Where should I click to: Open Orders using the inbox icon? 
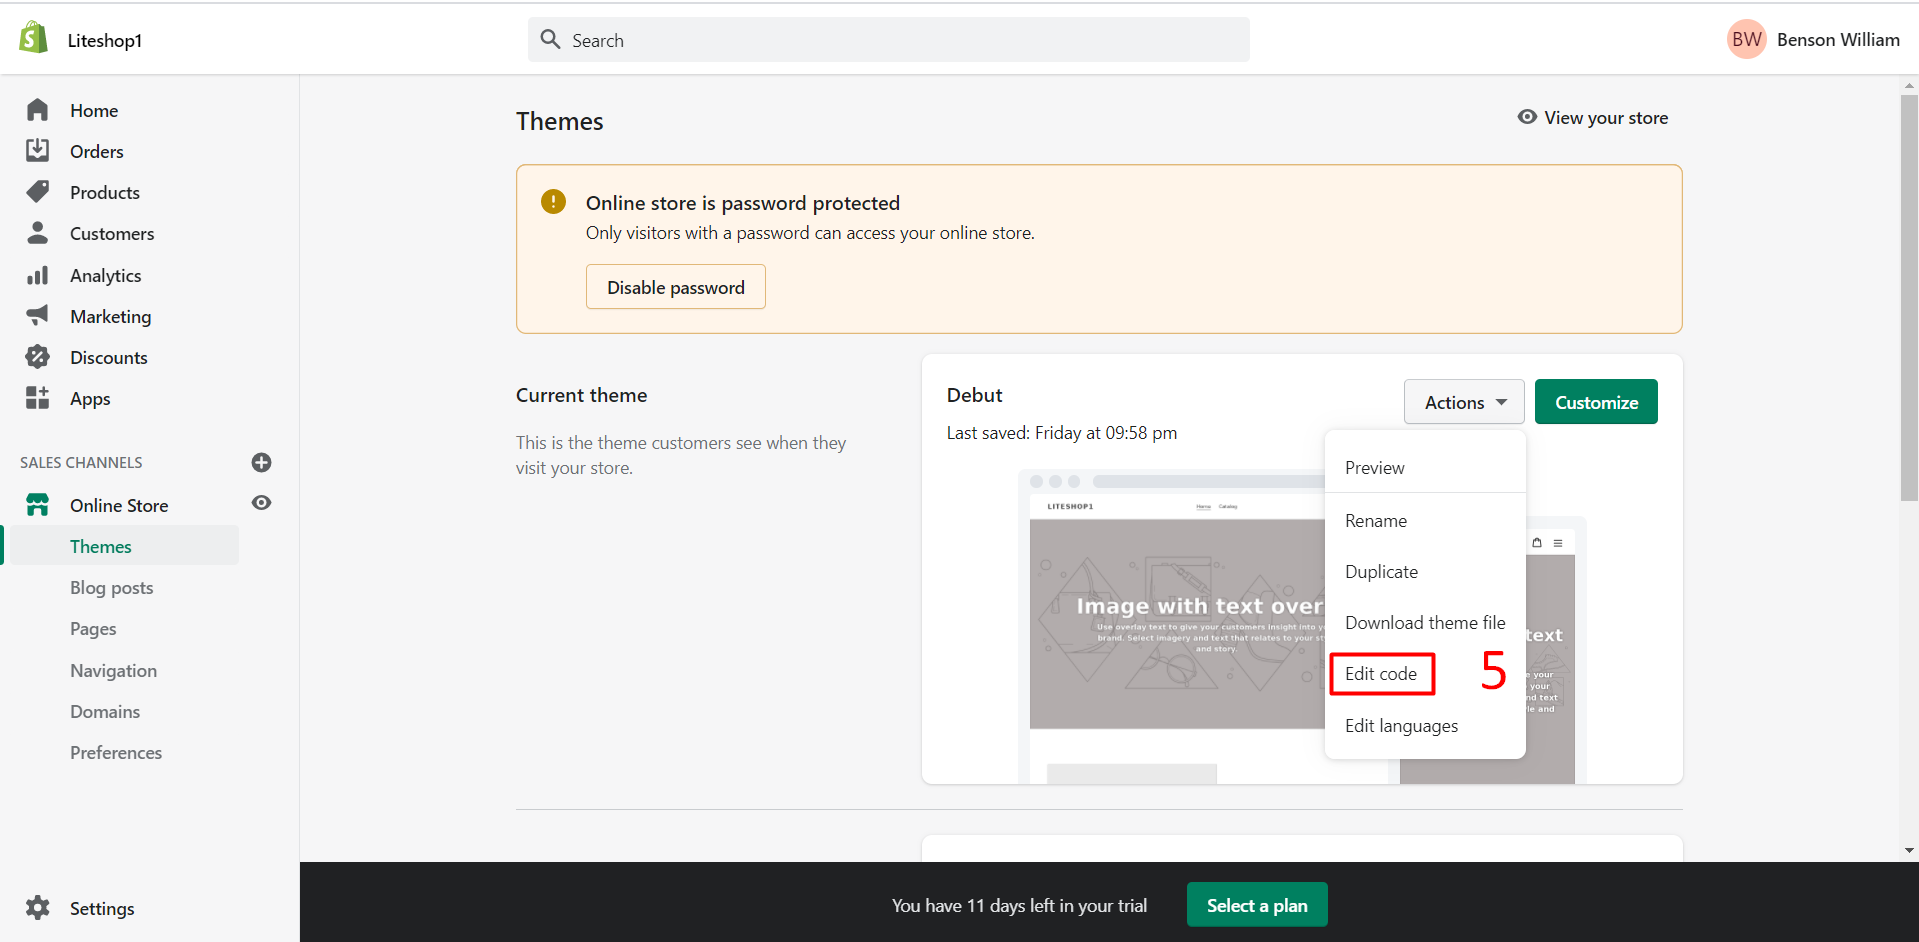click(x=38, y=151)
